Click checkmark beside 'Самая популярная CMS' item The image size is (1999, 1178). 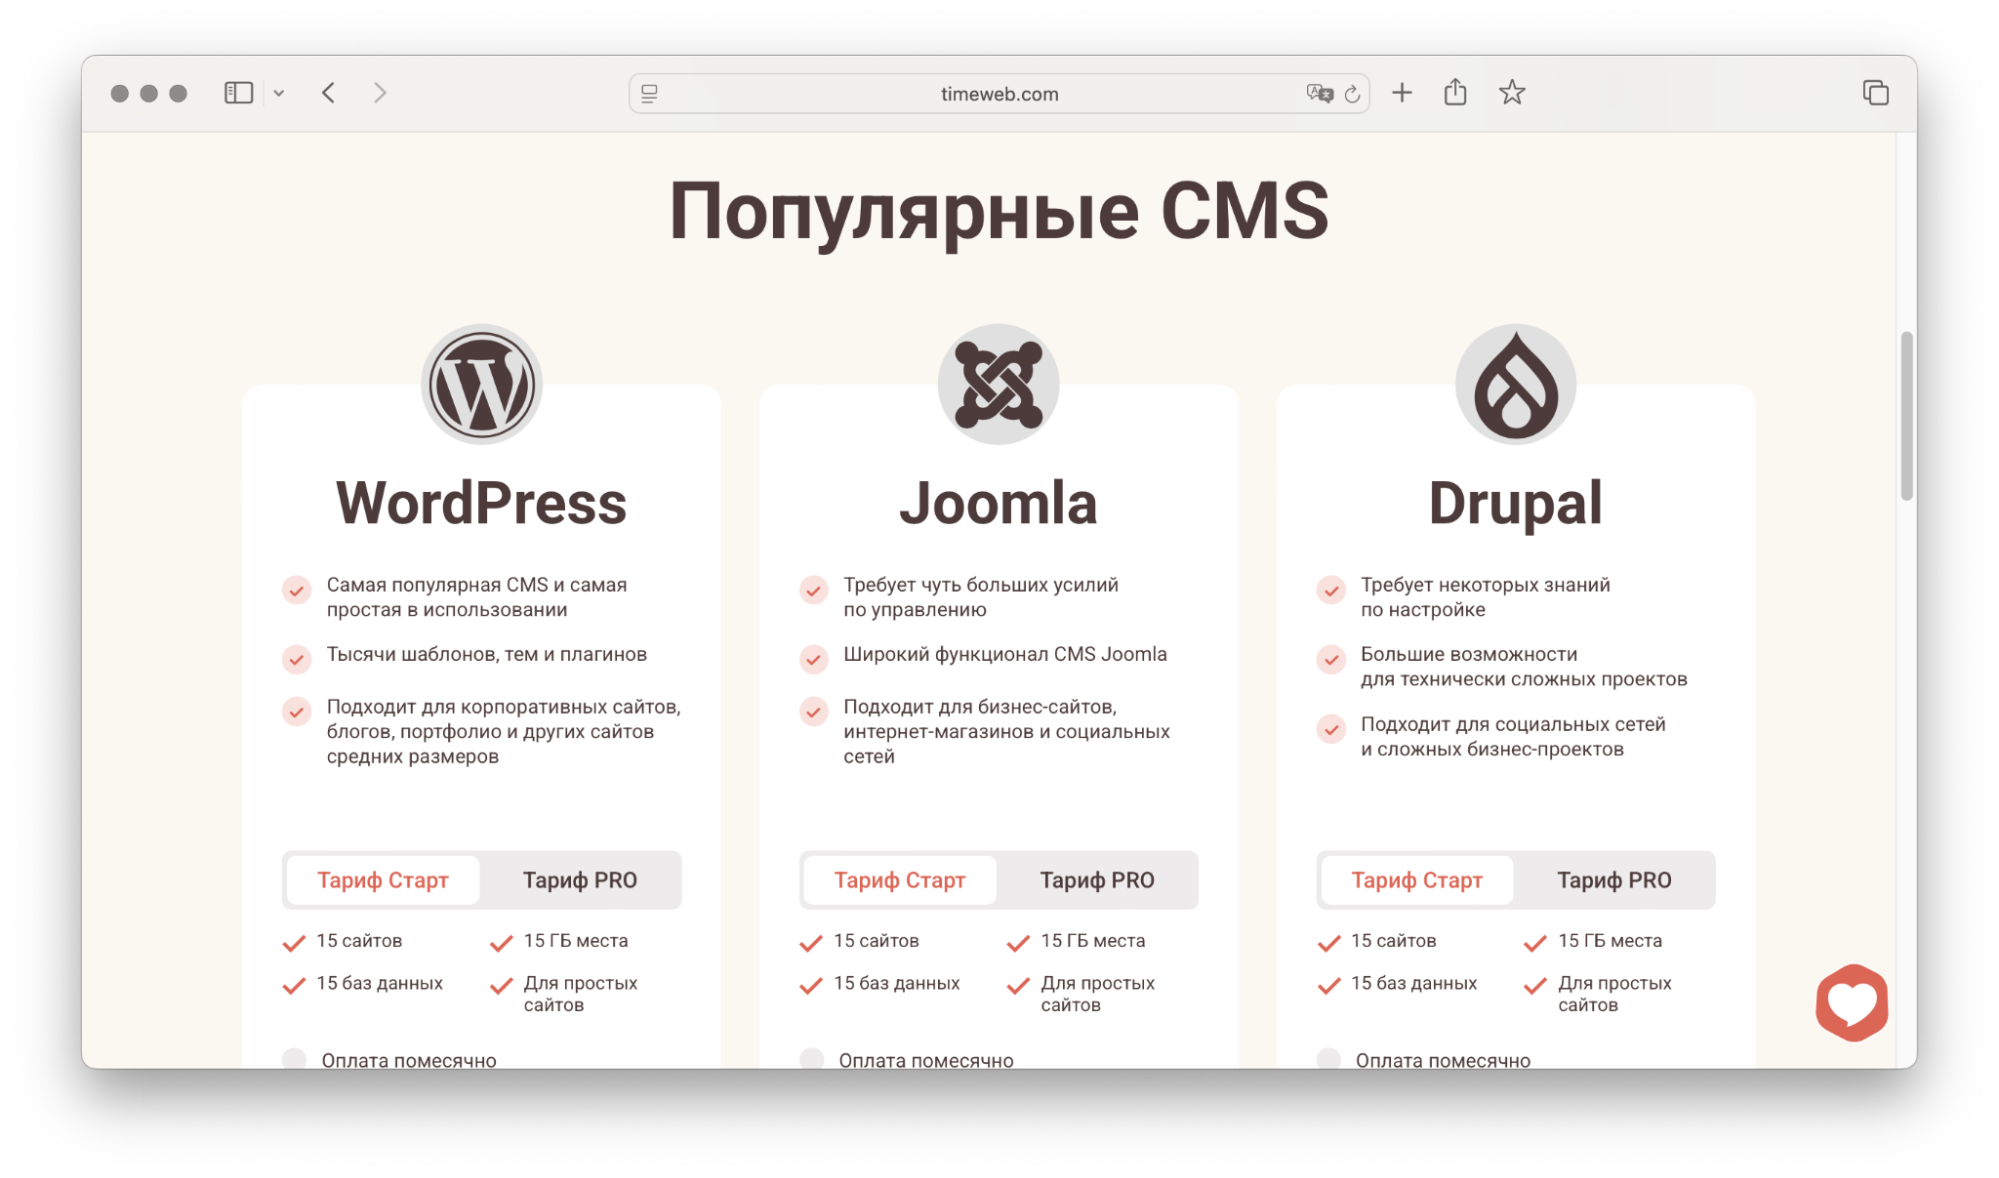click(296, 590)
